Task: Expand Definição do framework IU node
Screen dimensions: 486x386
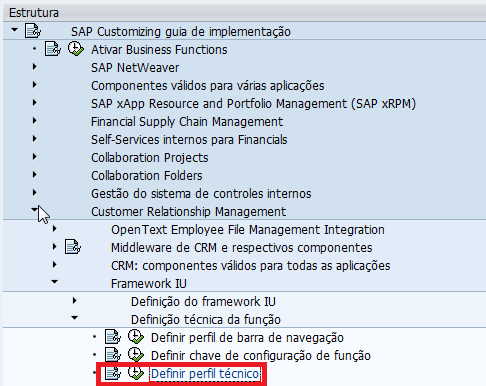Action: coord(75,301)
